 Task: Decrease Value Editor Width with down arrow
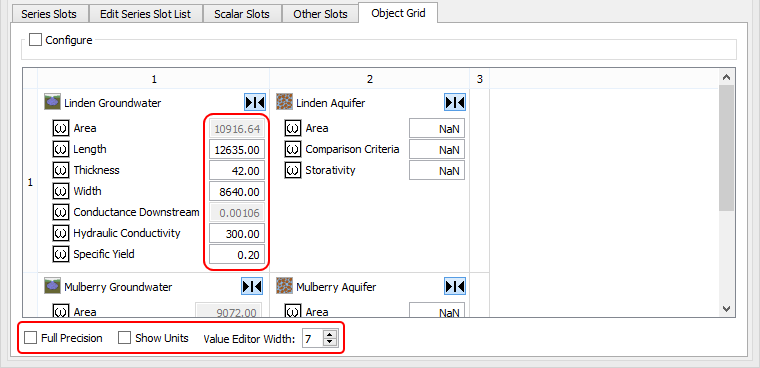(330, 342)
